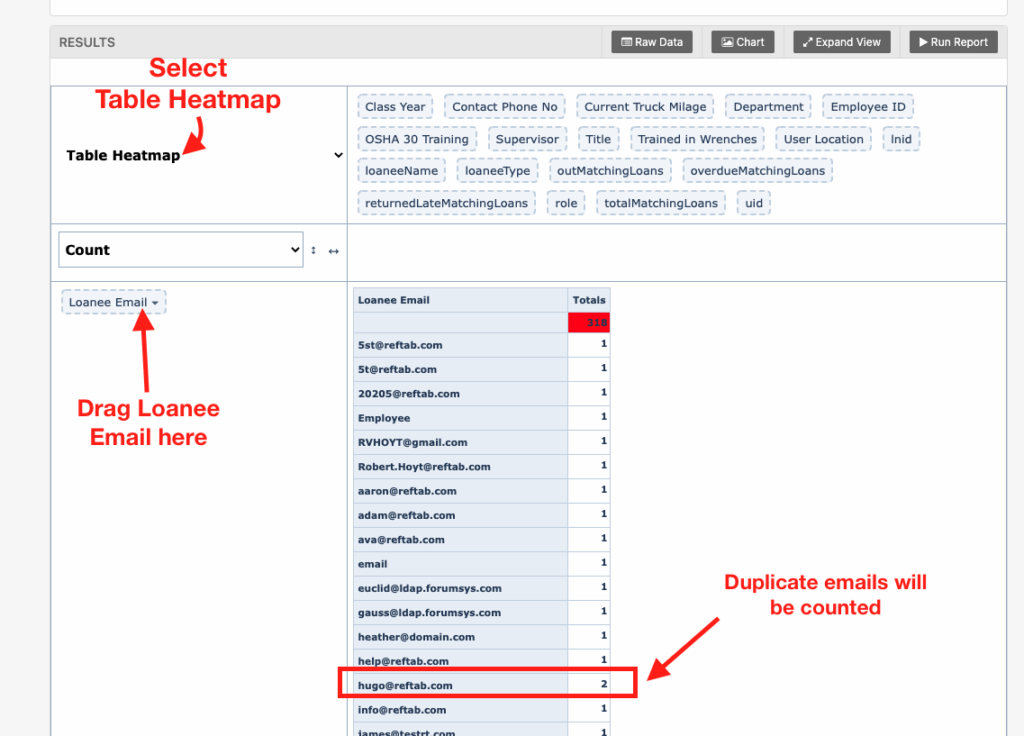Click the Expand View button
The width and height of the screenshot is (1024, 736).
tap(840, 42)
